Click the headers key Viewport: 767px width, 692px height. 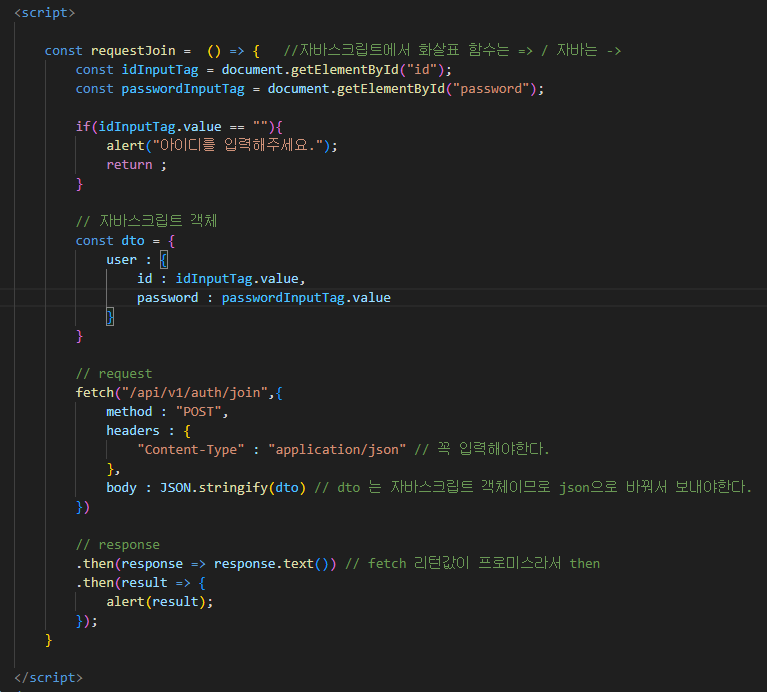133,431
